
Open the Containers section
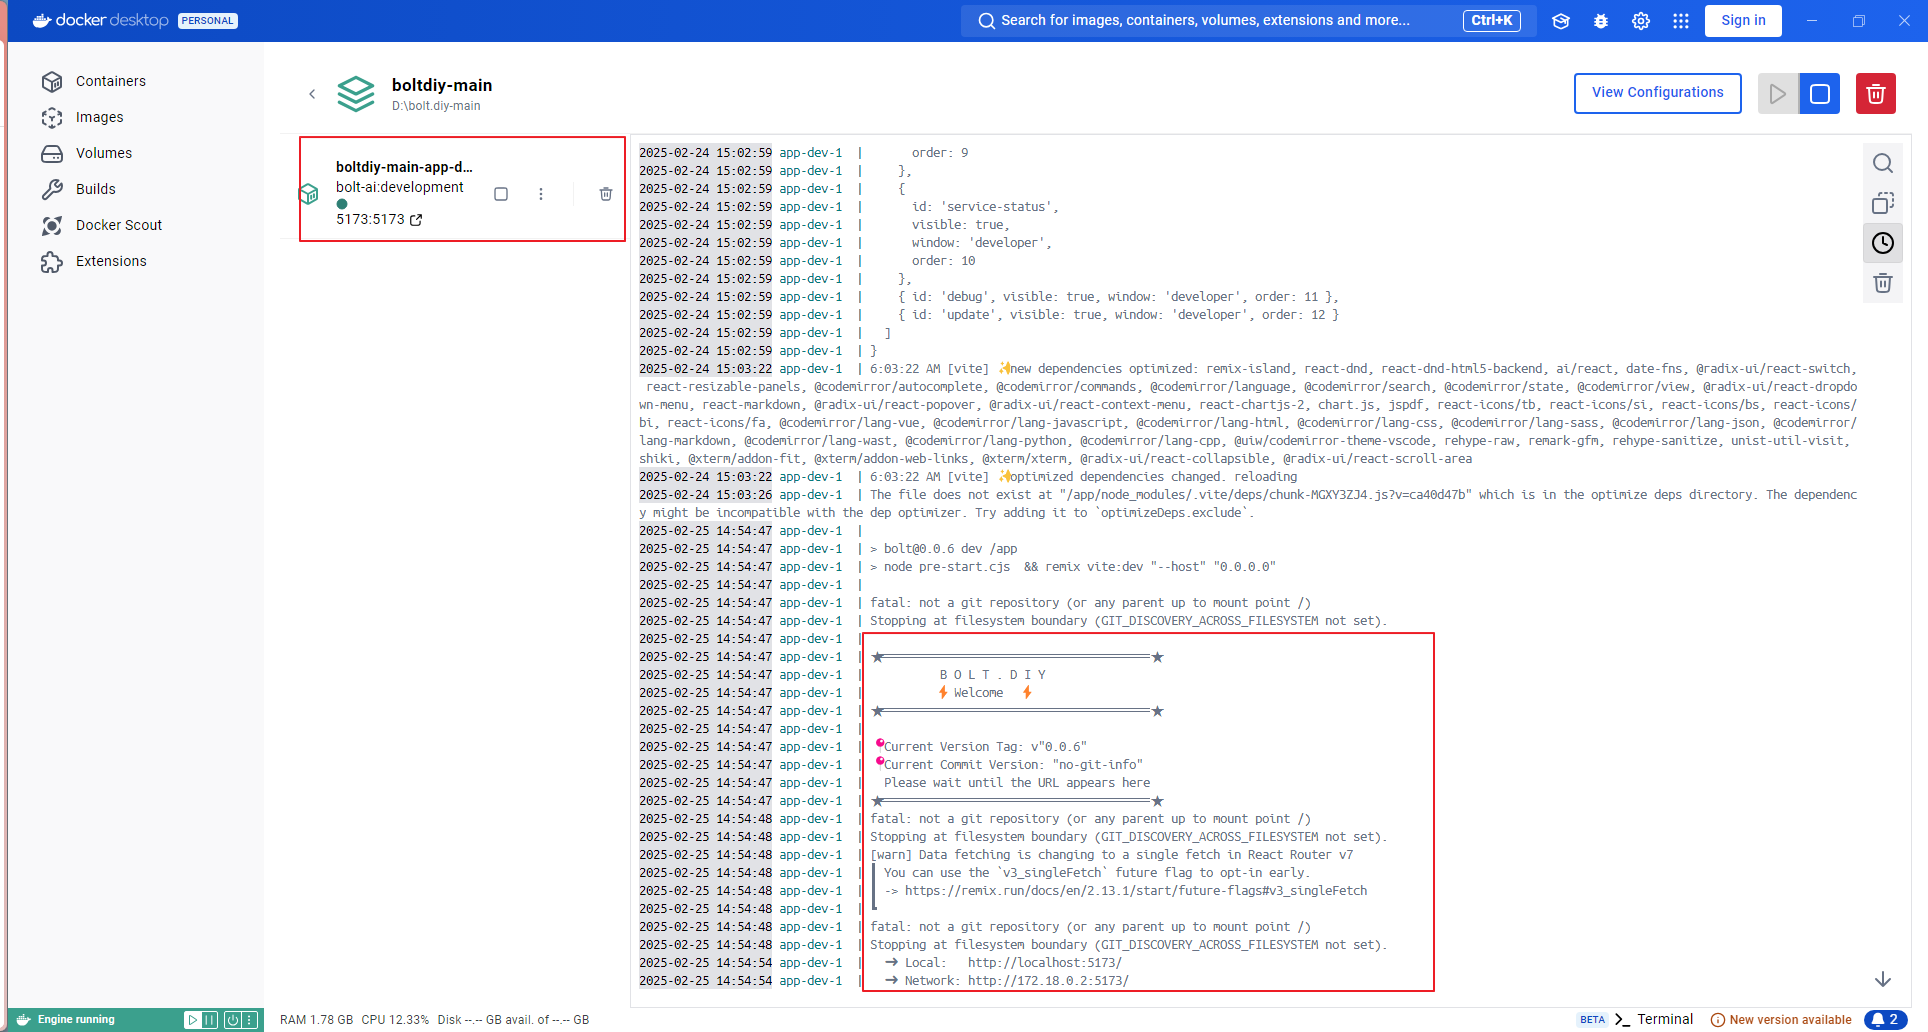(110, 81)
